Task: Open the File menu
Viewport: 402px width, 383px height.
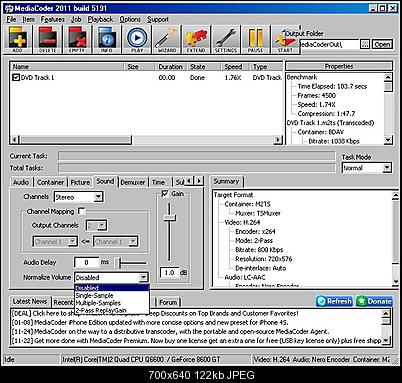Action: click(x=11, y=20)
